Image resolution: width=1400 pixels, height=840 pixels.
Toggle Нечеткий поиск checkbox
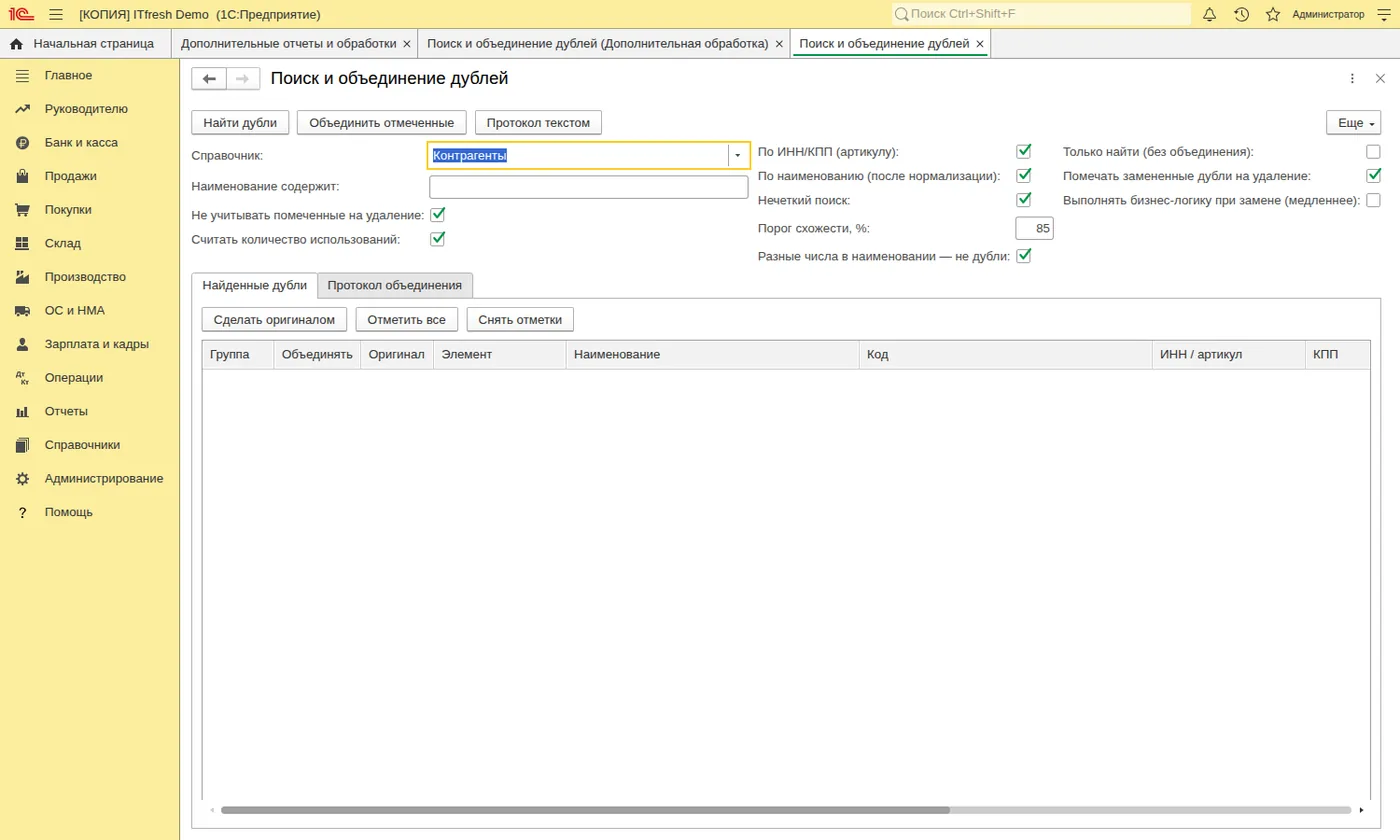[1023, 199]
